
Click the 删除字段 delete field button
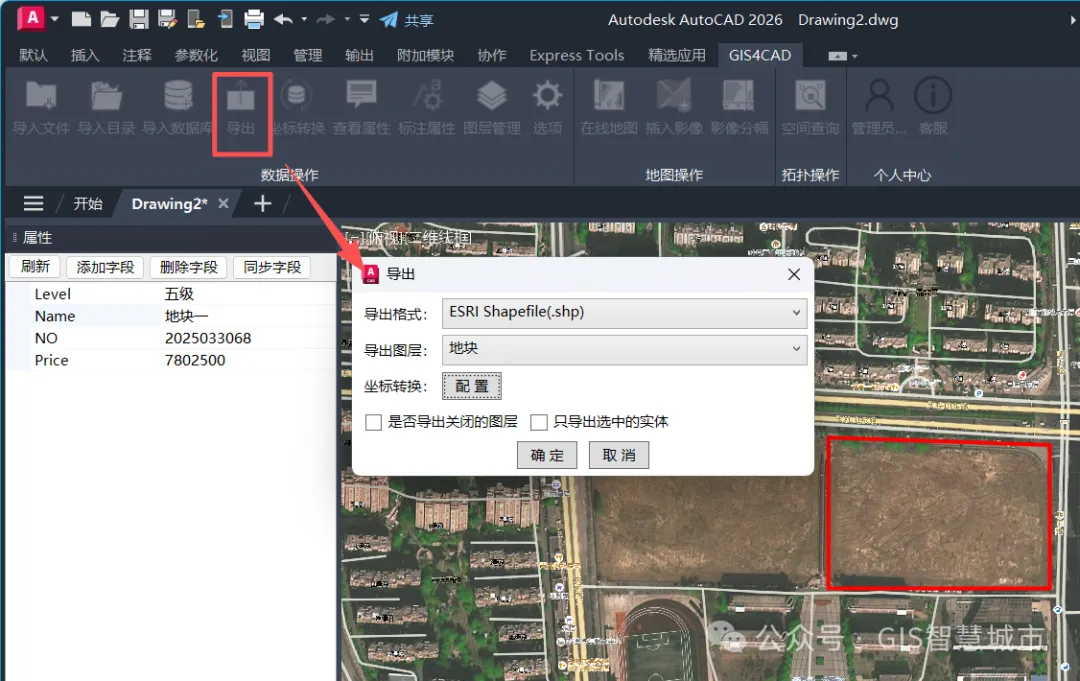(x=189, y=267)
